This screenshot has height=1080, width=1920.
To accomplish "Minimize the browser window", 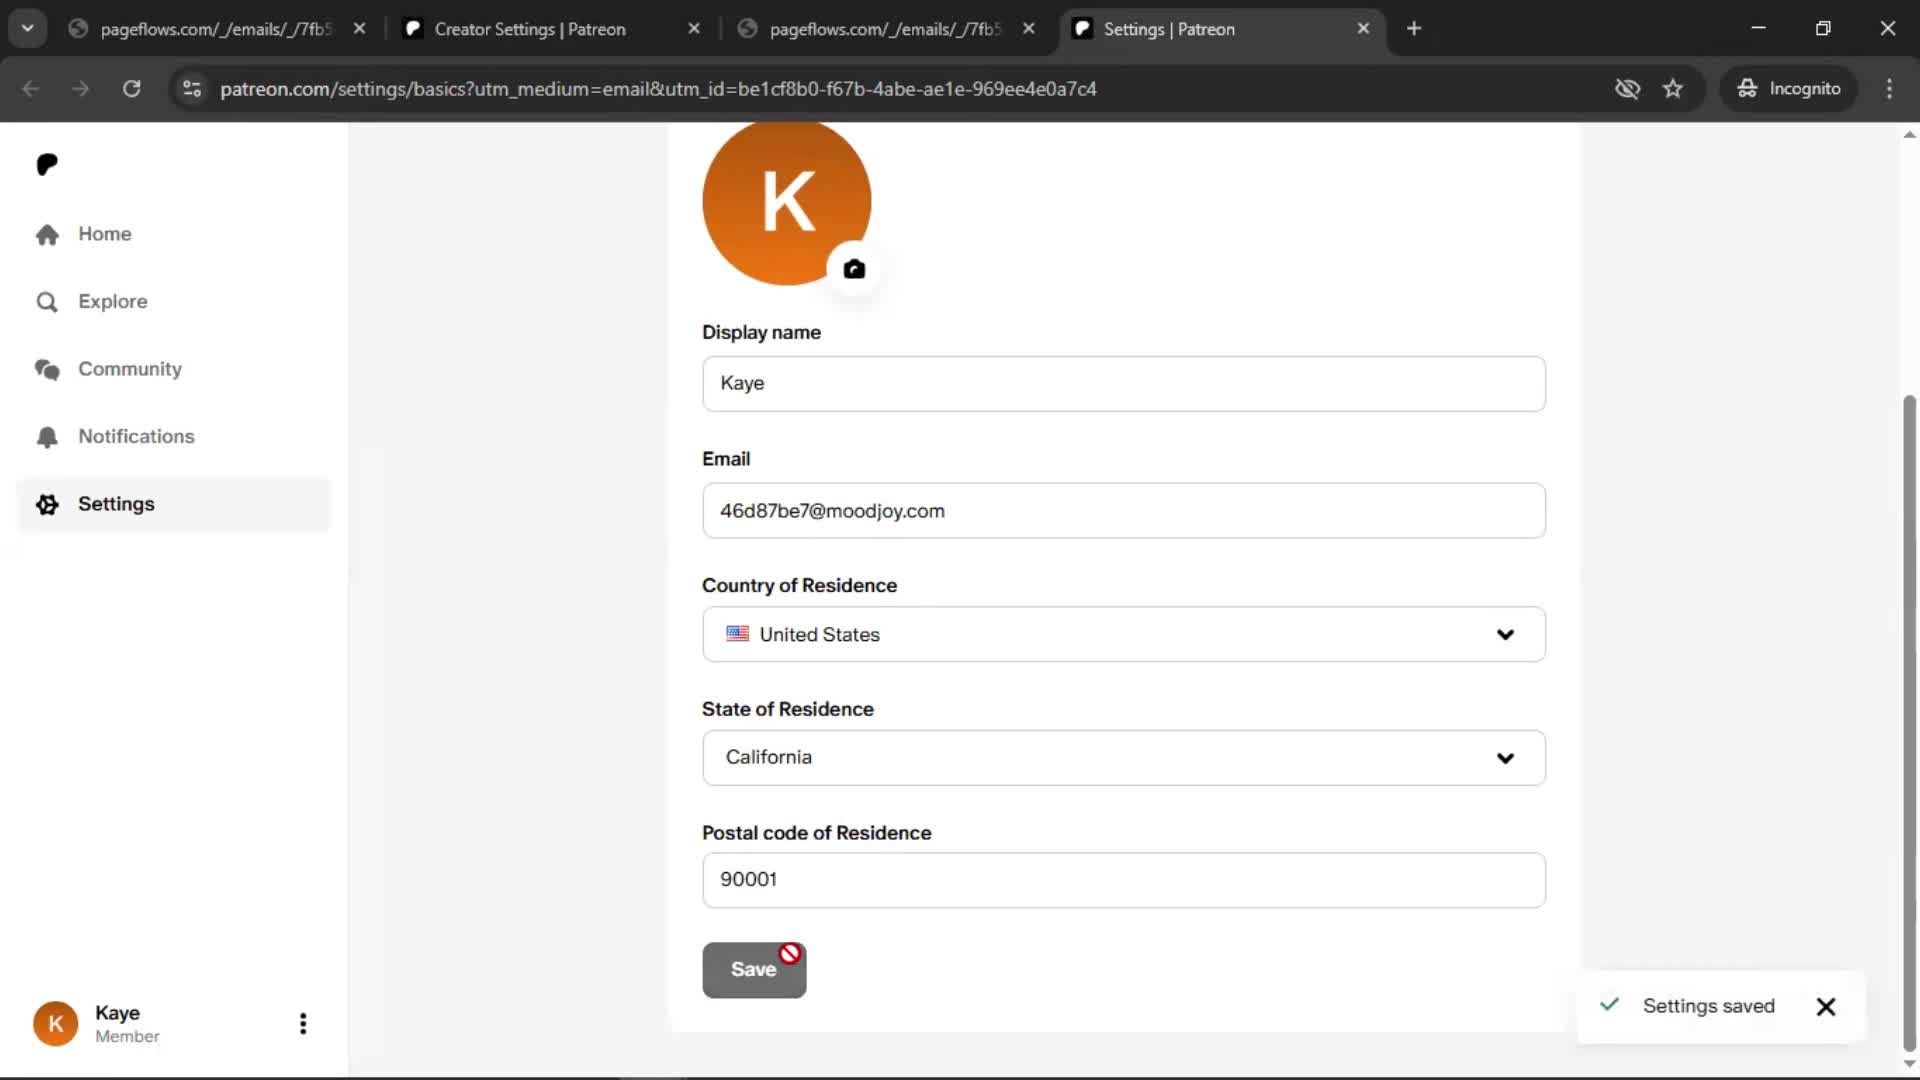I will [x=1759, y=28].
